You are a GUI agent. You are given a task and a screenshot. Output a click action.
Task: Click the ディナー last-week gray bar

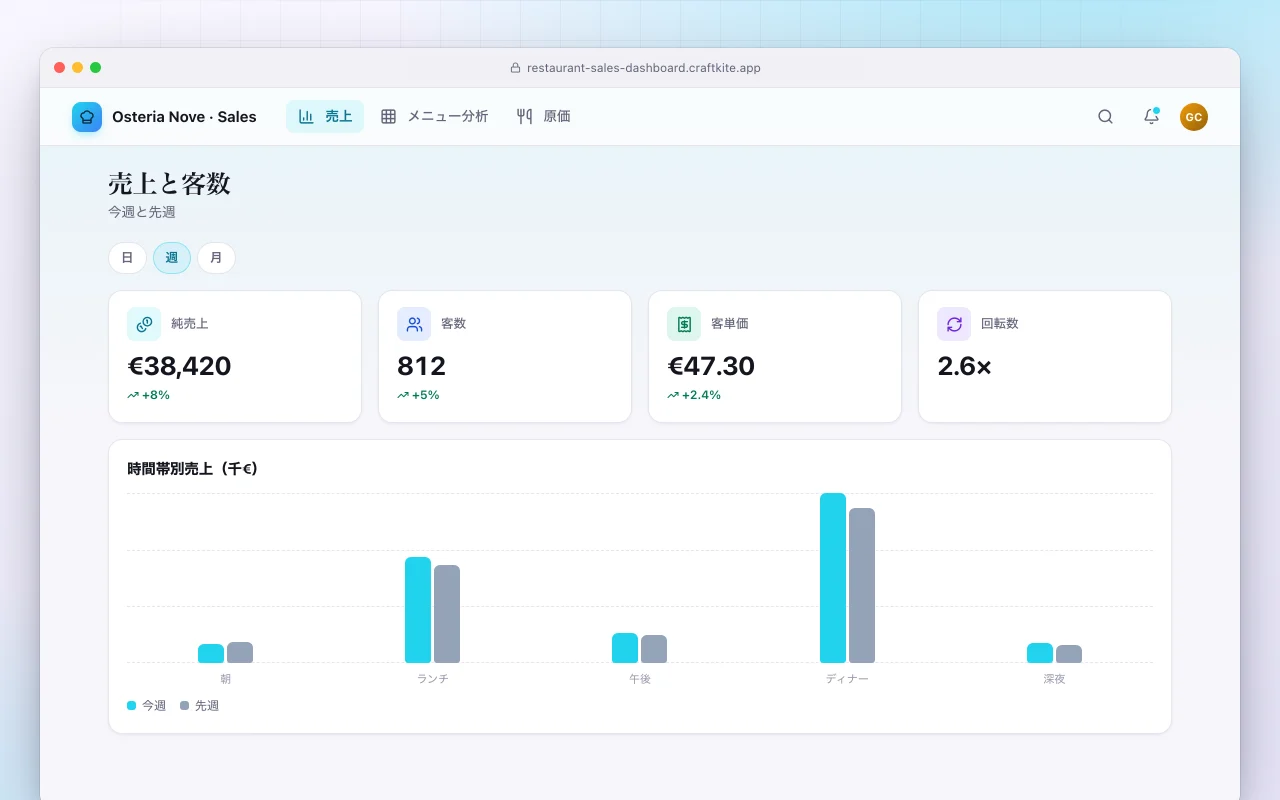(862, 586)
